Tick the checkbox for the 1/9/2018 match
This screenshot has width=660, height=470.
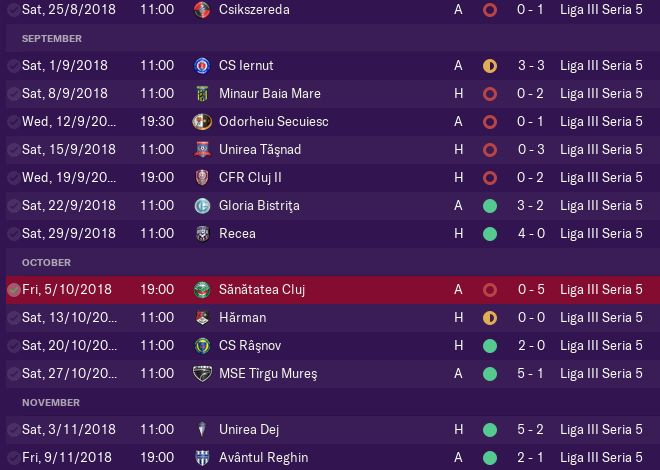pos(13,66)
